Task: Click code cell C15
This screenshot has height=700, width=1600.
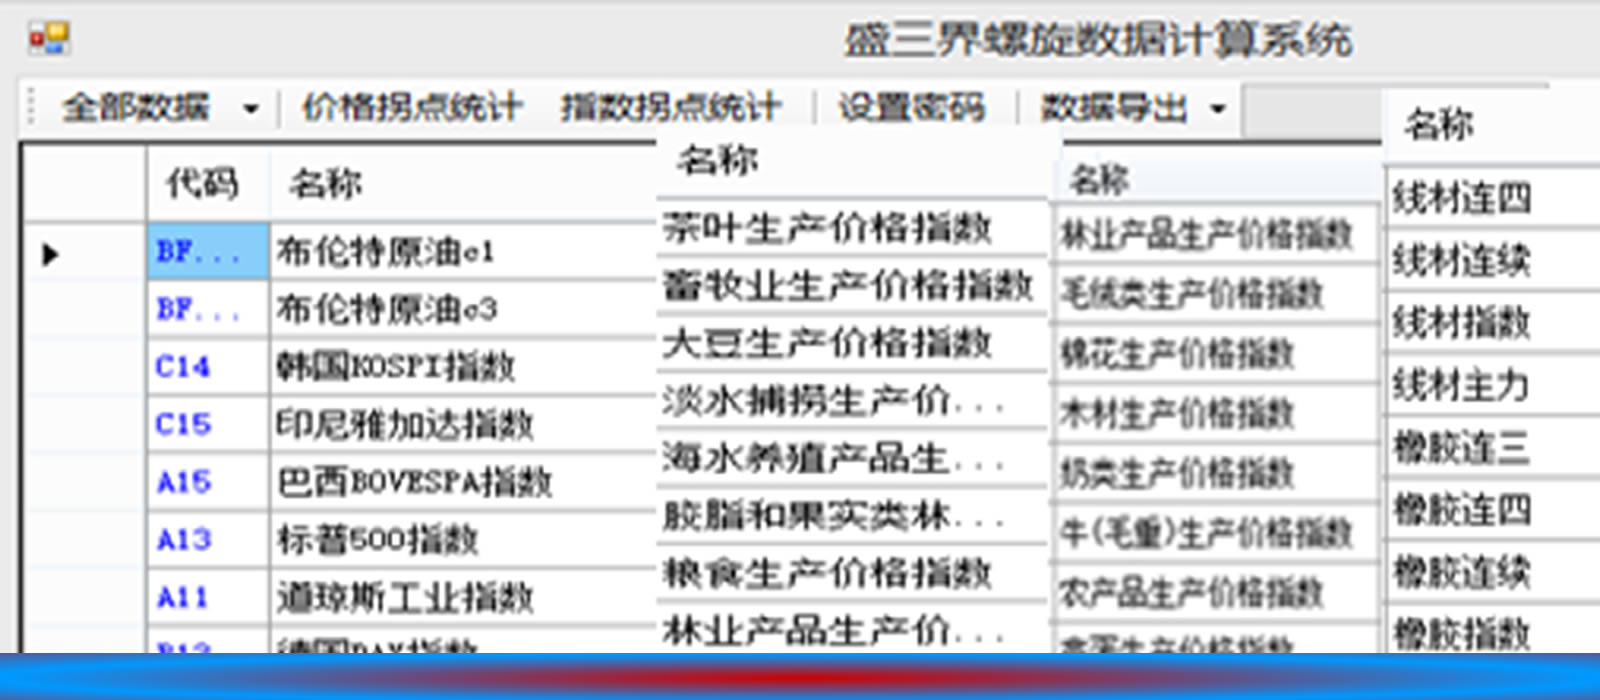Action: point(208,425)
